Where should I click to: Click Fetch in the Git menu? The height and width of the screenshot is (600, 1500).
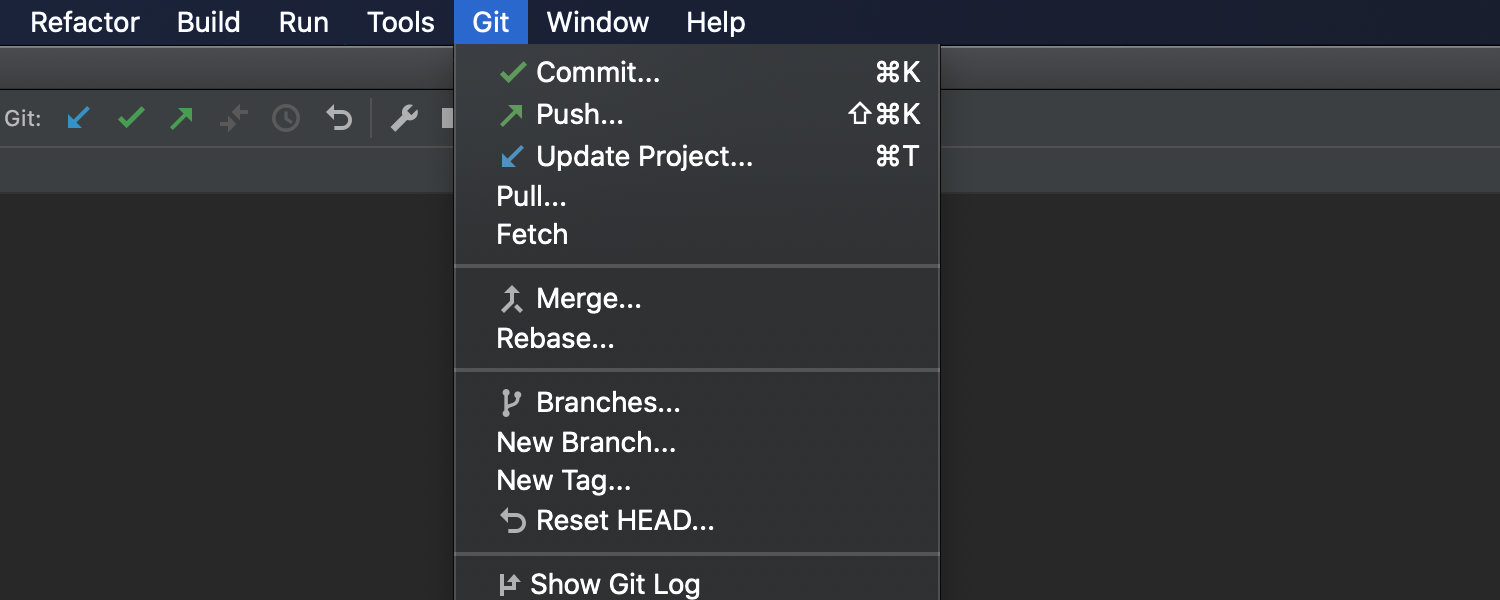532,235
